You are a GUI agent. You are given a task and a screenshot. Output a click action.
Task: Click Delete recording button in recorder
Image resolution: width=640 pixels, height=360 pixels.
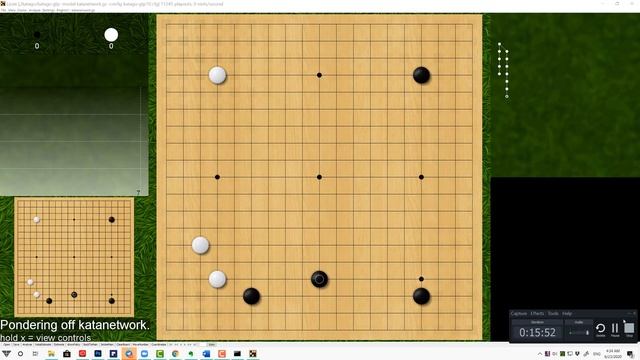tap(600, 329)
